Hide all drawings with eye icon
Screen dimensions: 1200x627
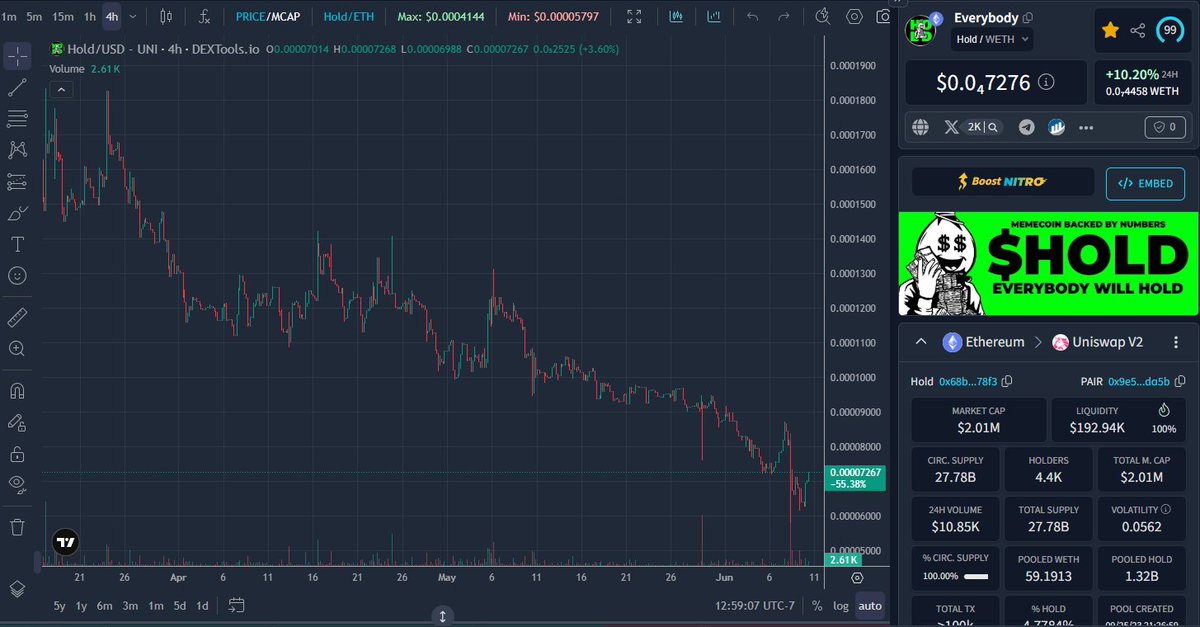click(x=17, y=484)
